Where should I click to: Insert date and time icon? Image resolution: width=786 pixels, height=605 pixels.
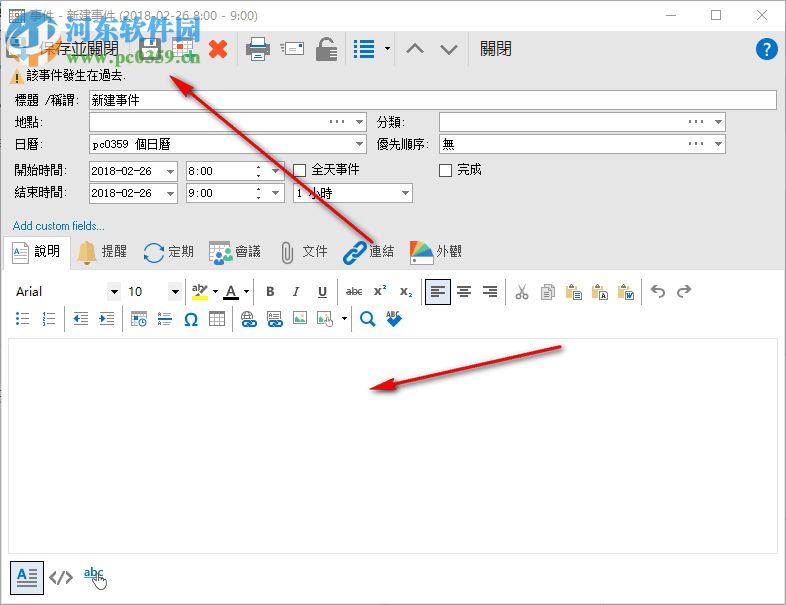click(x=139, y=319)
